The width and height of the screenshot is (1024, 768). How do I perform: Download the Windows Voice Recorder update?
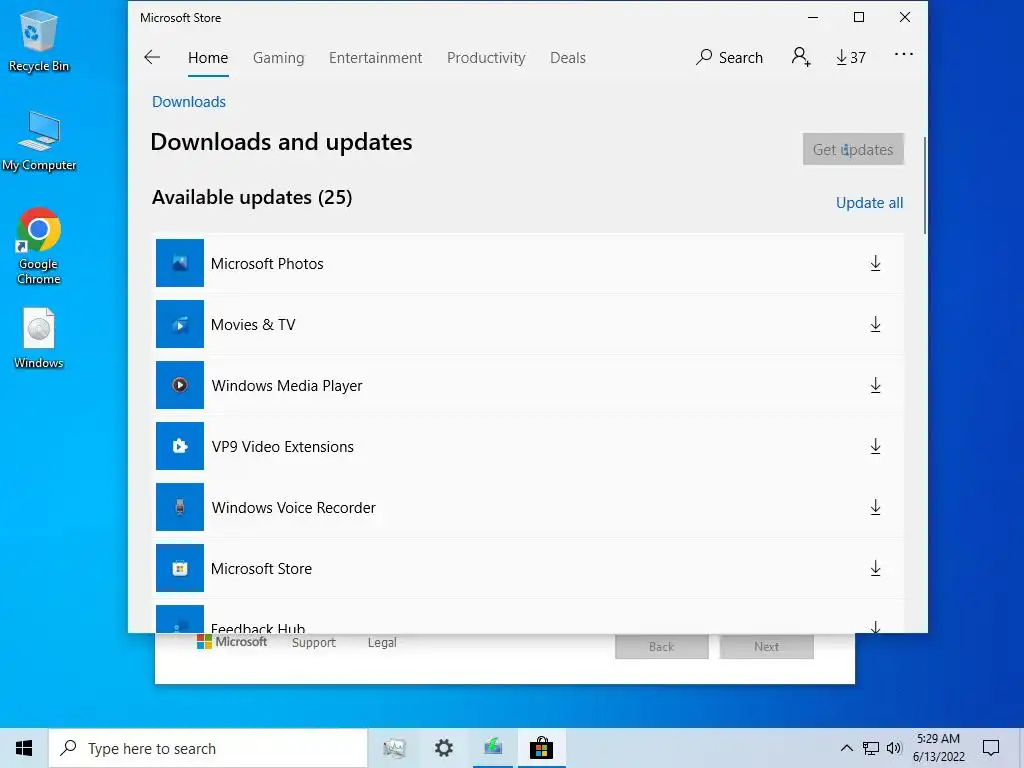point(875,507)
